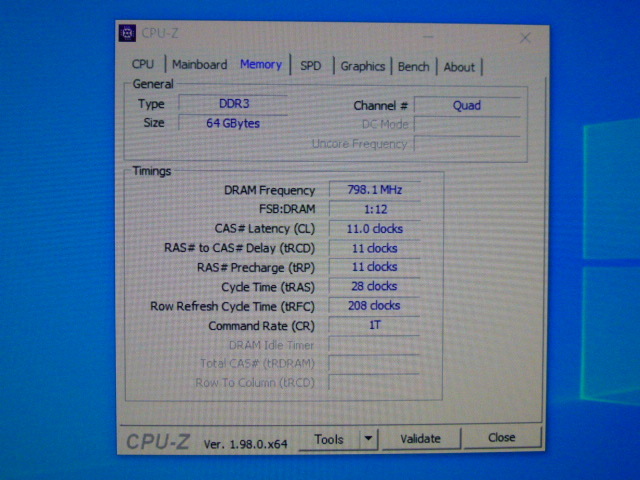
Task: Minimize the CPU-Z window
Action: (x=428, y=37)
